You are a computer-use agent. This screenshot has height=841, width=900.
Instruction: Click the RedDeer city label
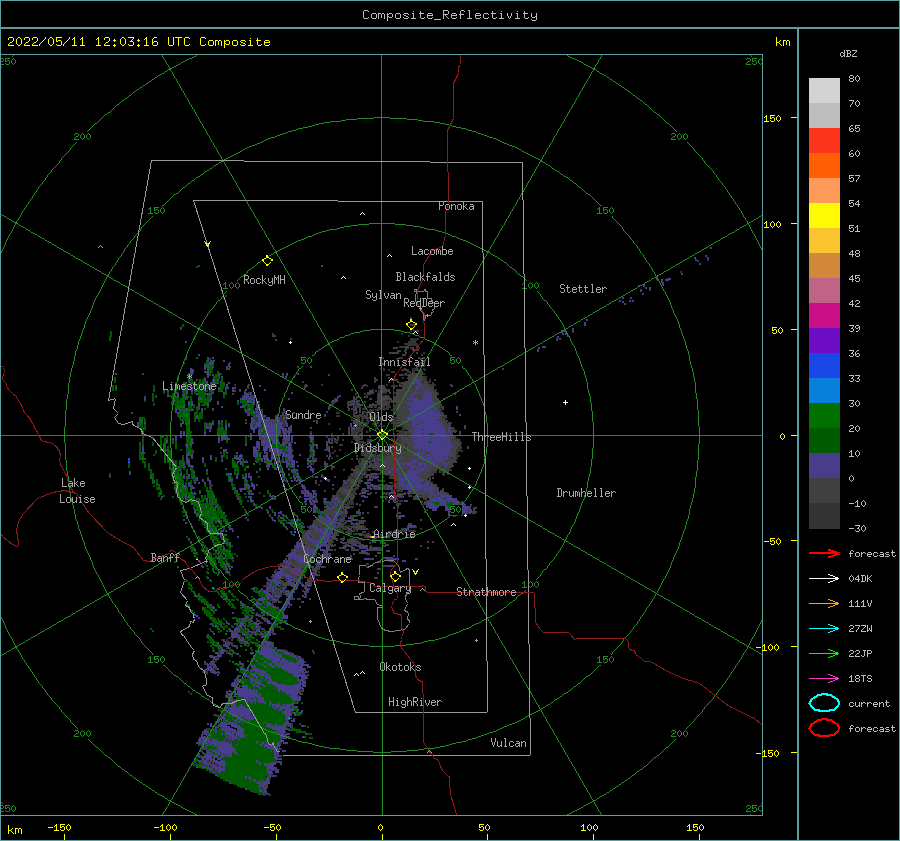(424, 303)
